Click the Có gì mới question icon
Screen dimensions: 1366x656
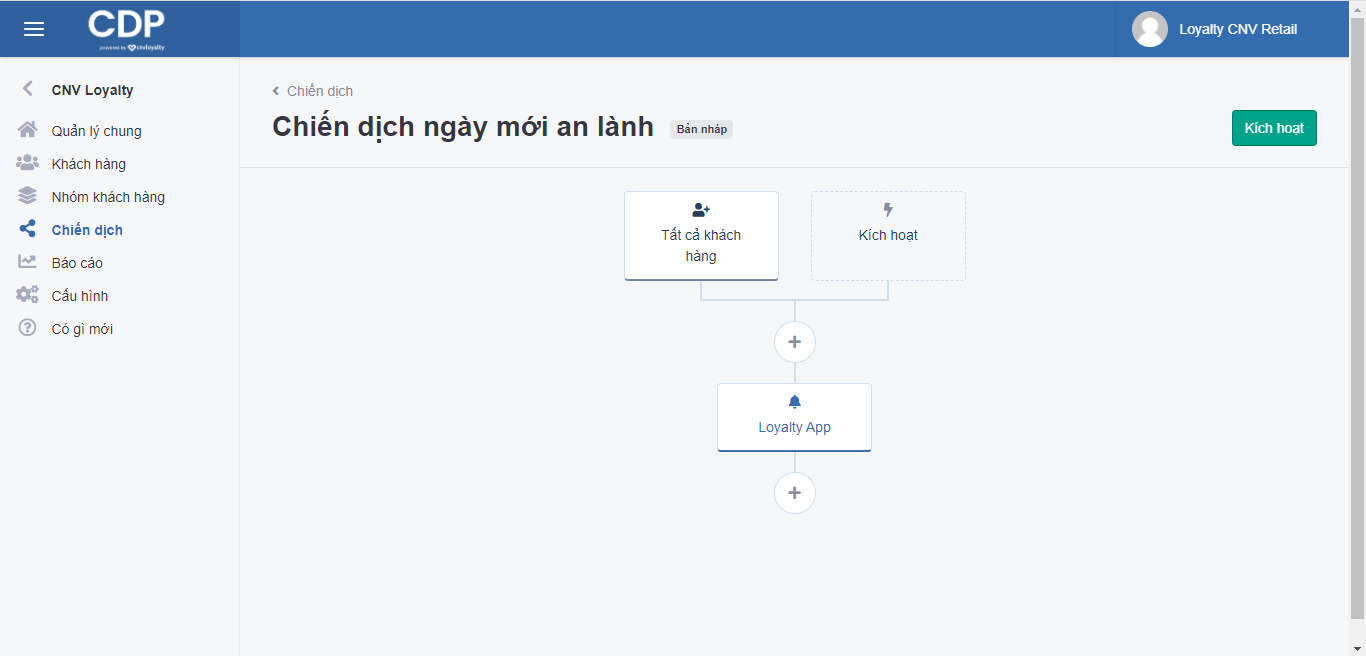28,328
